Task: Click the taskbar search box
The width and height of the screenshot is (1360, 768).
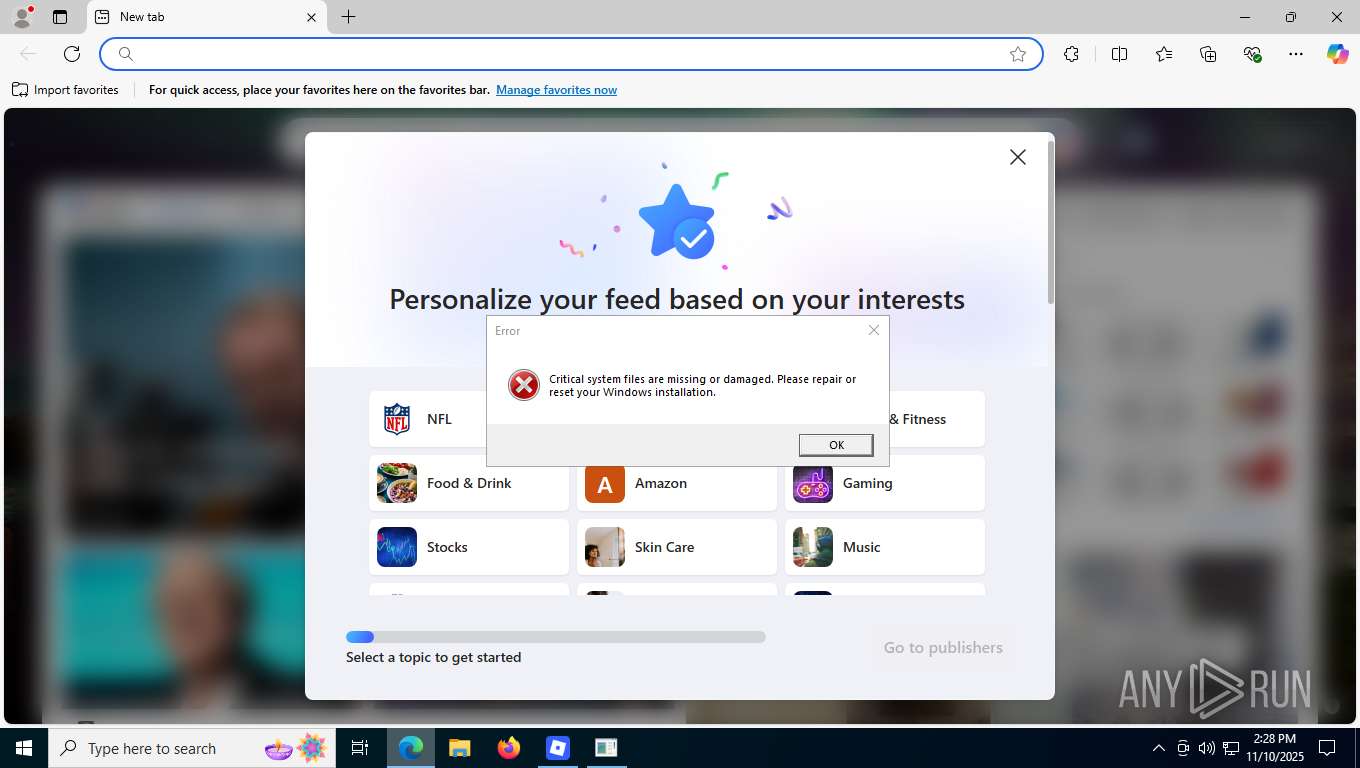Action: pos(192,748)
